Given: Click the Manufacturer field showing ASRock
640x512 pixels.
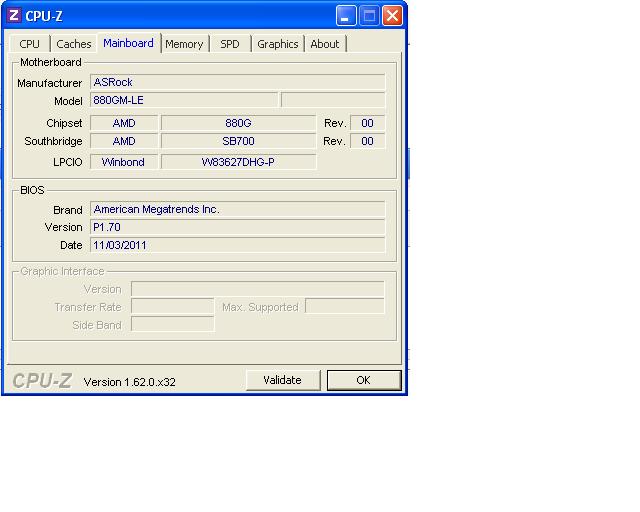Looking at the screenshot, I should click(x=238, y=82).
